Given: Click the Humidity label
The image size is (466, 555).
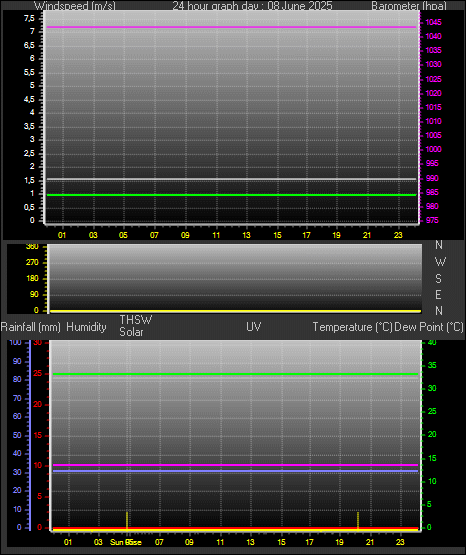Looking at the screenshot, I should [x=86, y=327].
